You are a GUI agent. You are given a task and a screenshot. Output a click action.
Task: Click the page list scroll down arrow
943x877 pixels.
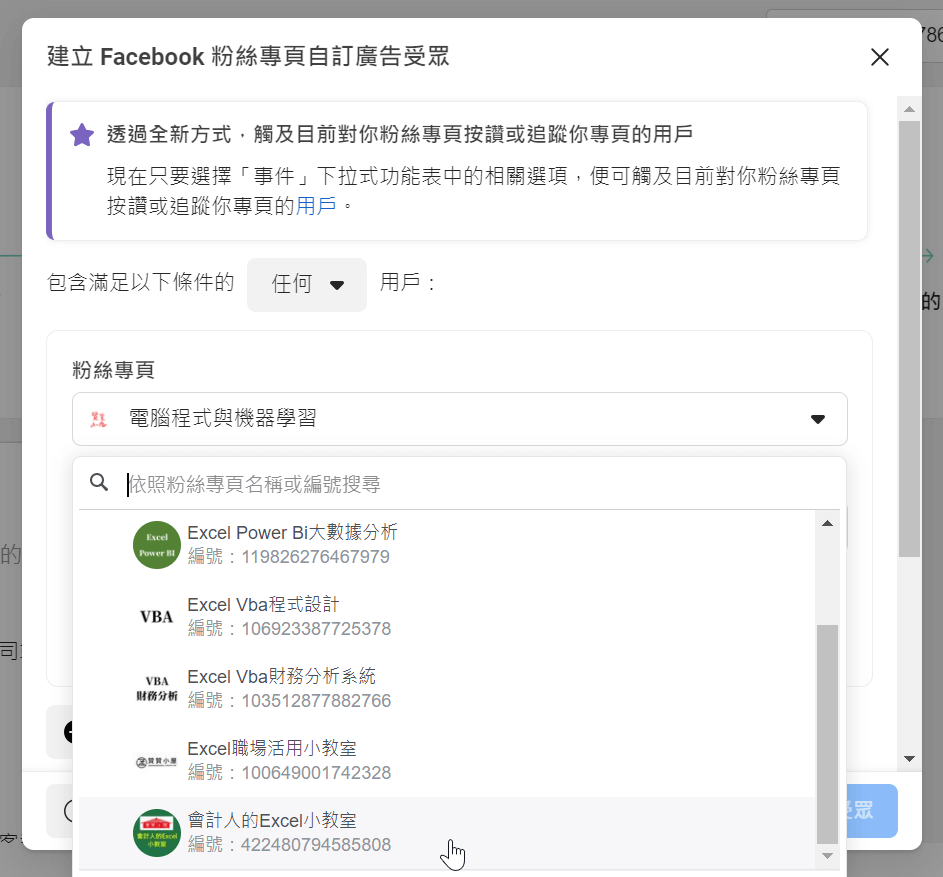[828, 856]
